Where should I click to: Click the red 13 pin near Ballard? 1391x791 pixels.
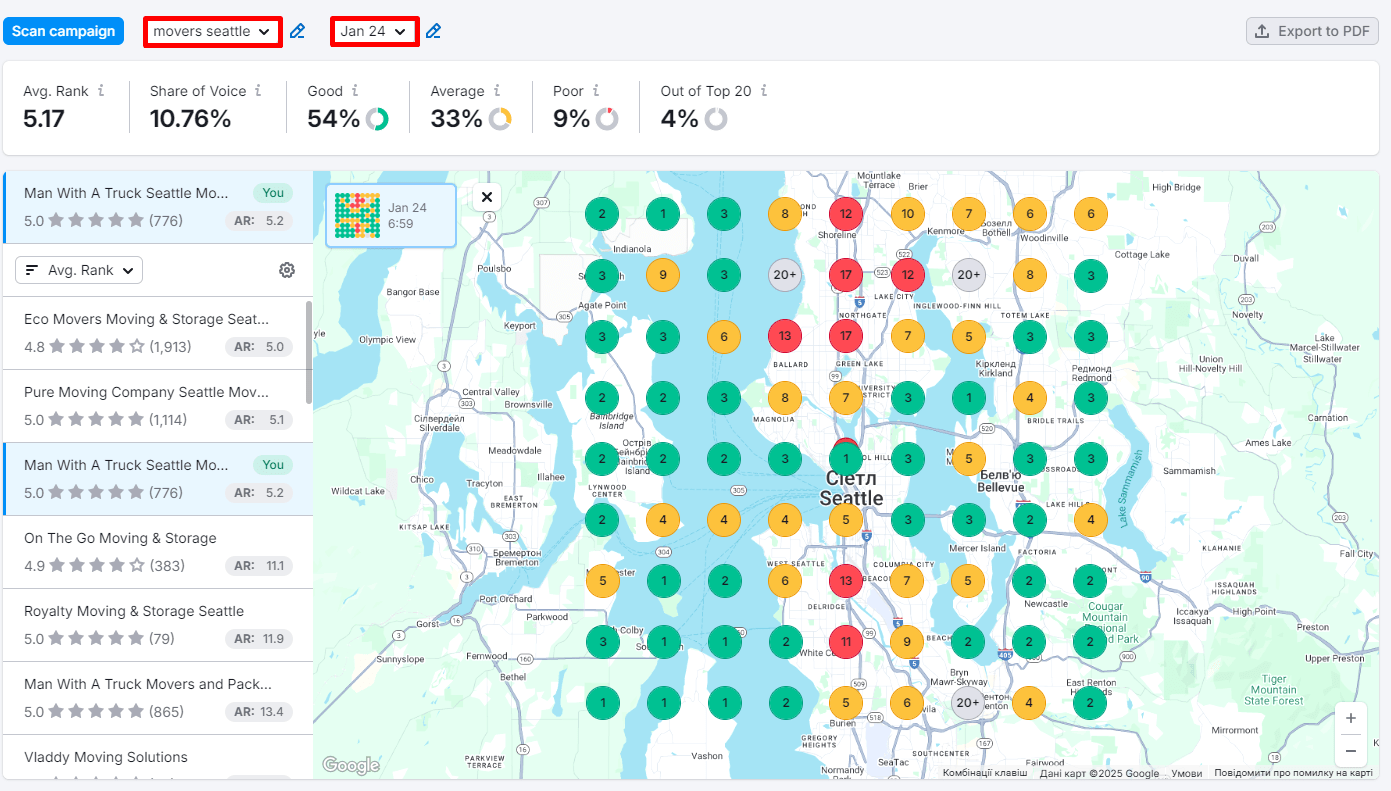click(x=785, y=336)
